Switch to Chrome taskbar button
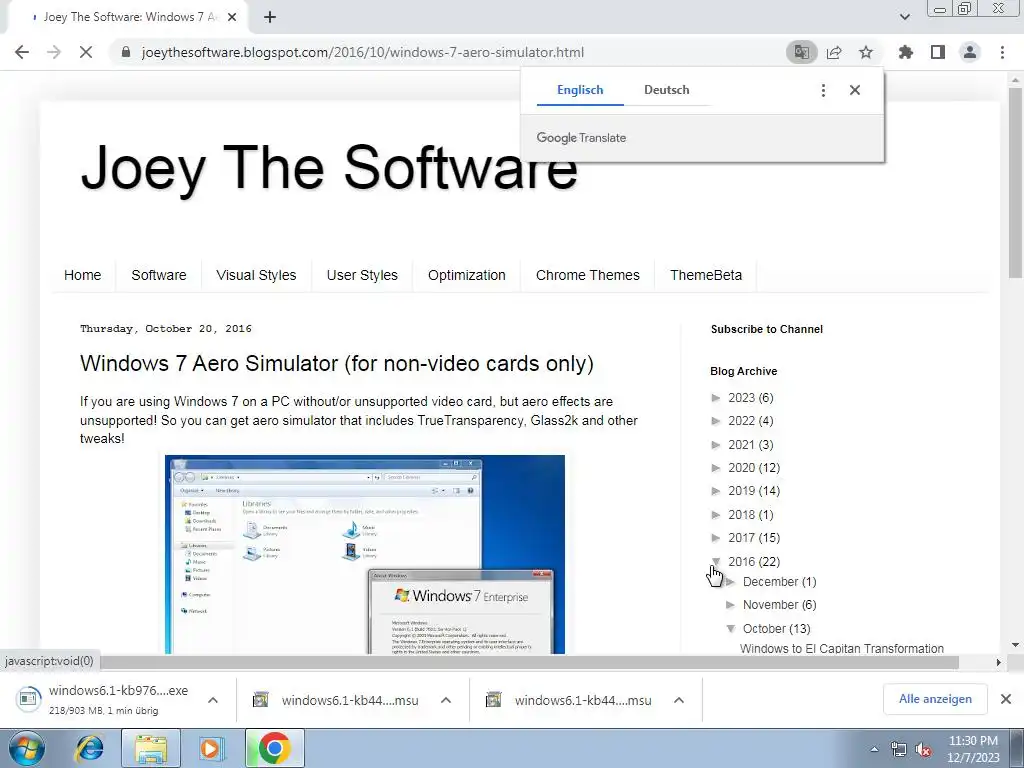 coord(274,748)
